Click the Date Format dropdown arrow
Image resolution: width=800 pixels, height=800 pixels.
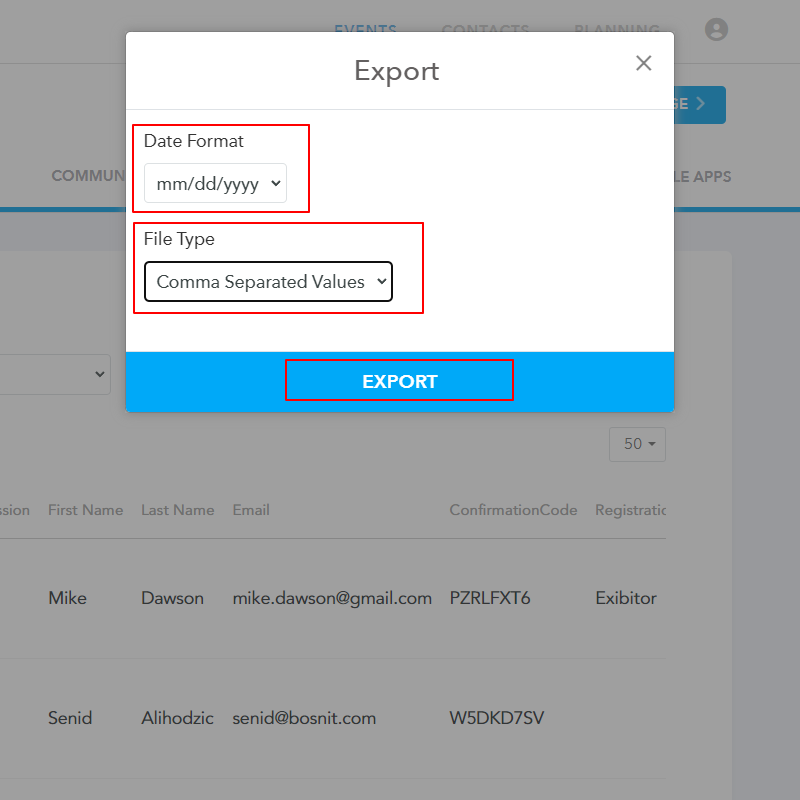[x=274, y=183]
